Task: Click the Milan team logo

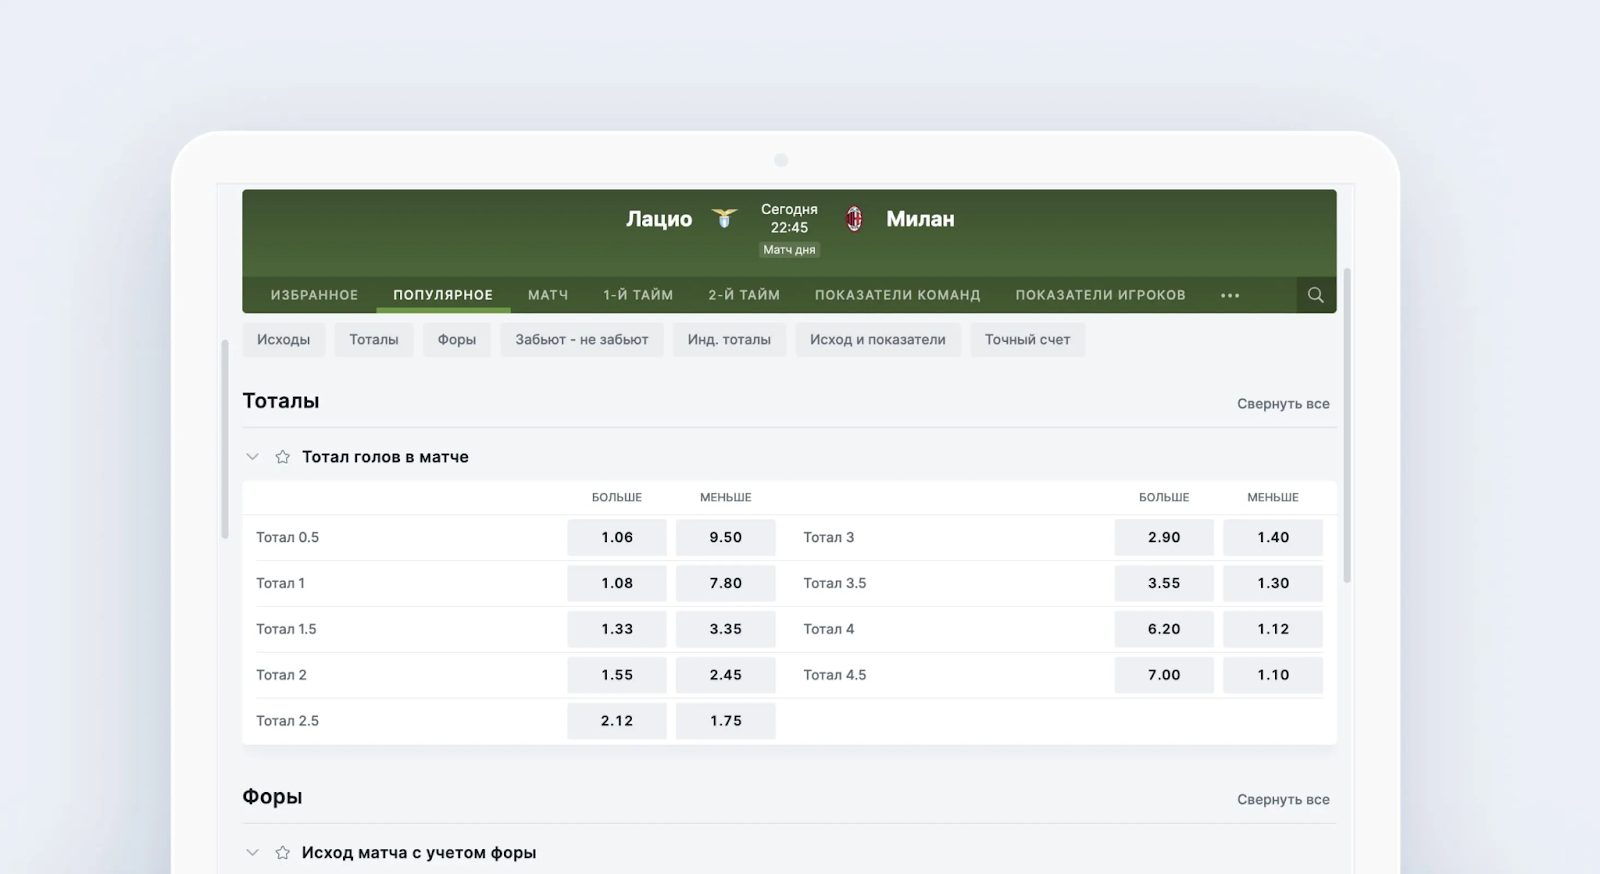Action: 854,218
